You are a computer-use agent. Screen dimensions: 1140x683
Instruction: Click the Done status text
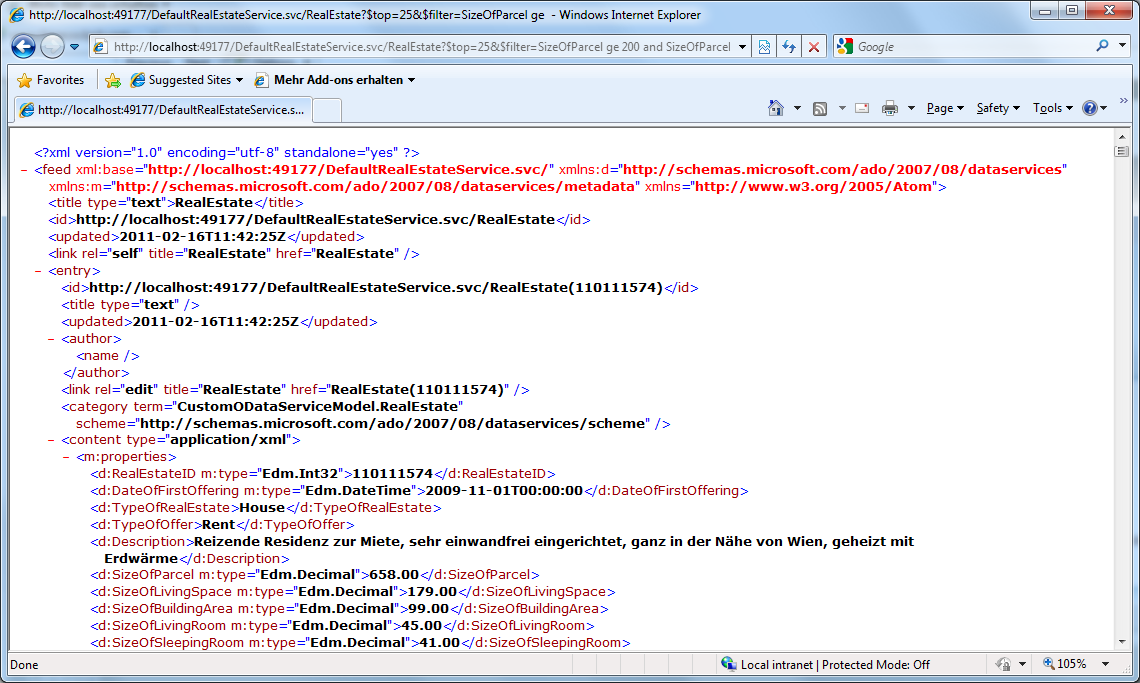click(25, 665)
